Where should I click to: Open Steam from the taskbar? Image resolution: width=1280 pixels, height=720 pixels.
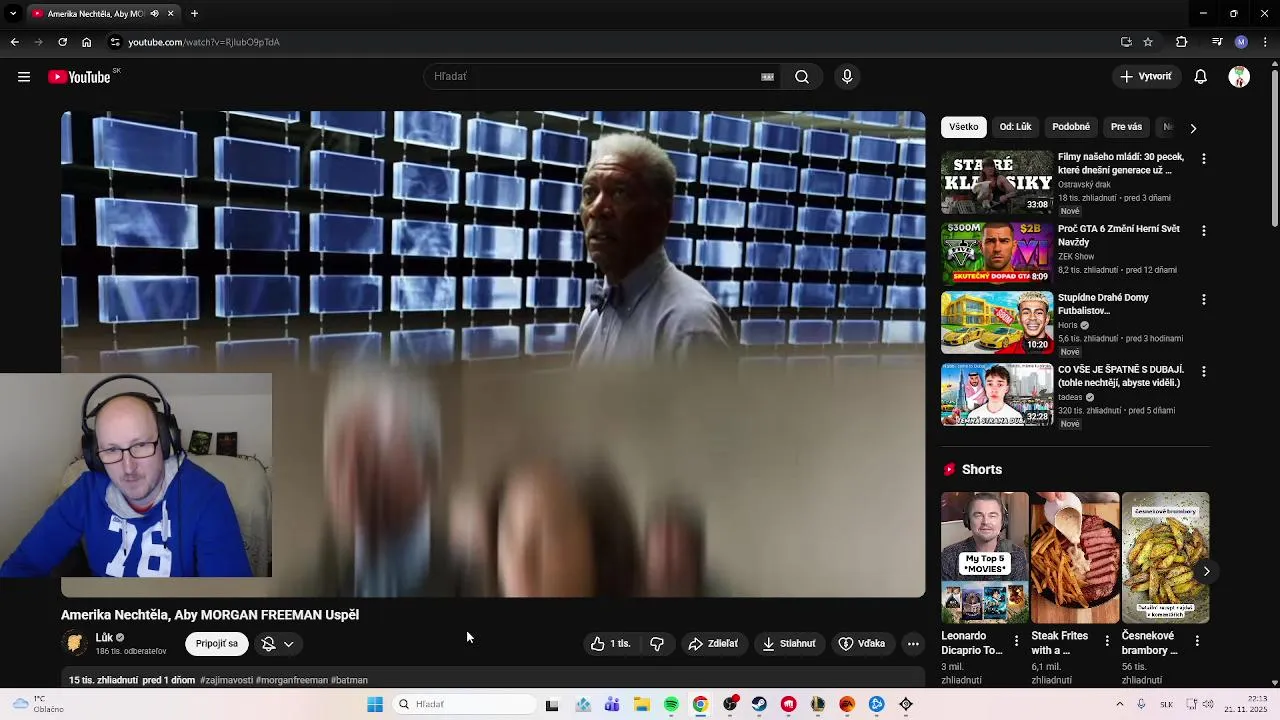pos(759,704)
